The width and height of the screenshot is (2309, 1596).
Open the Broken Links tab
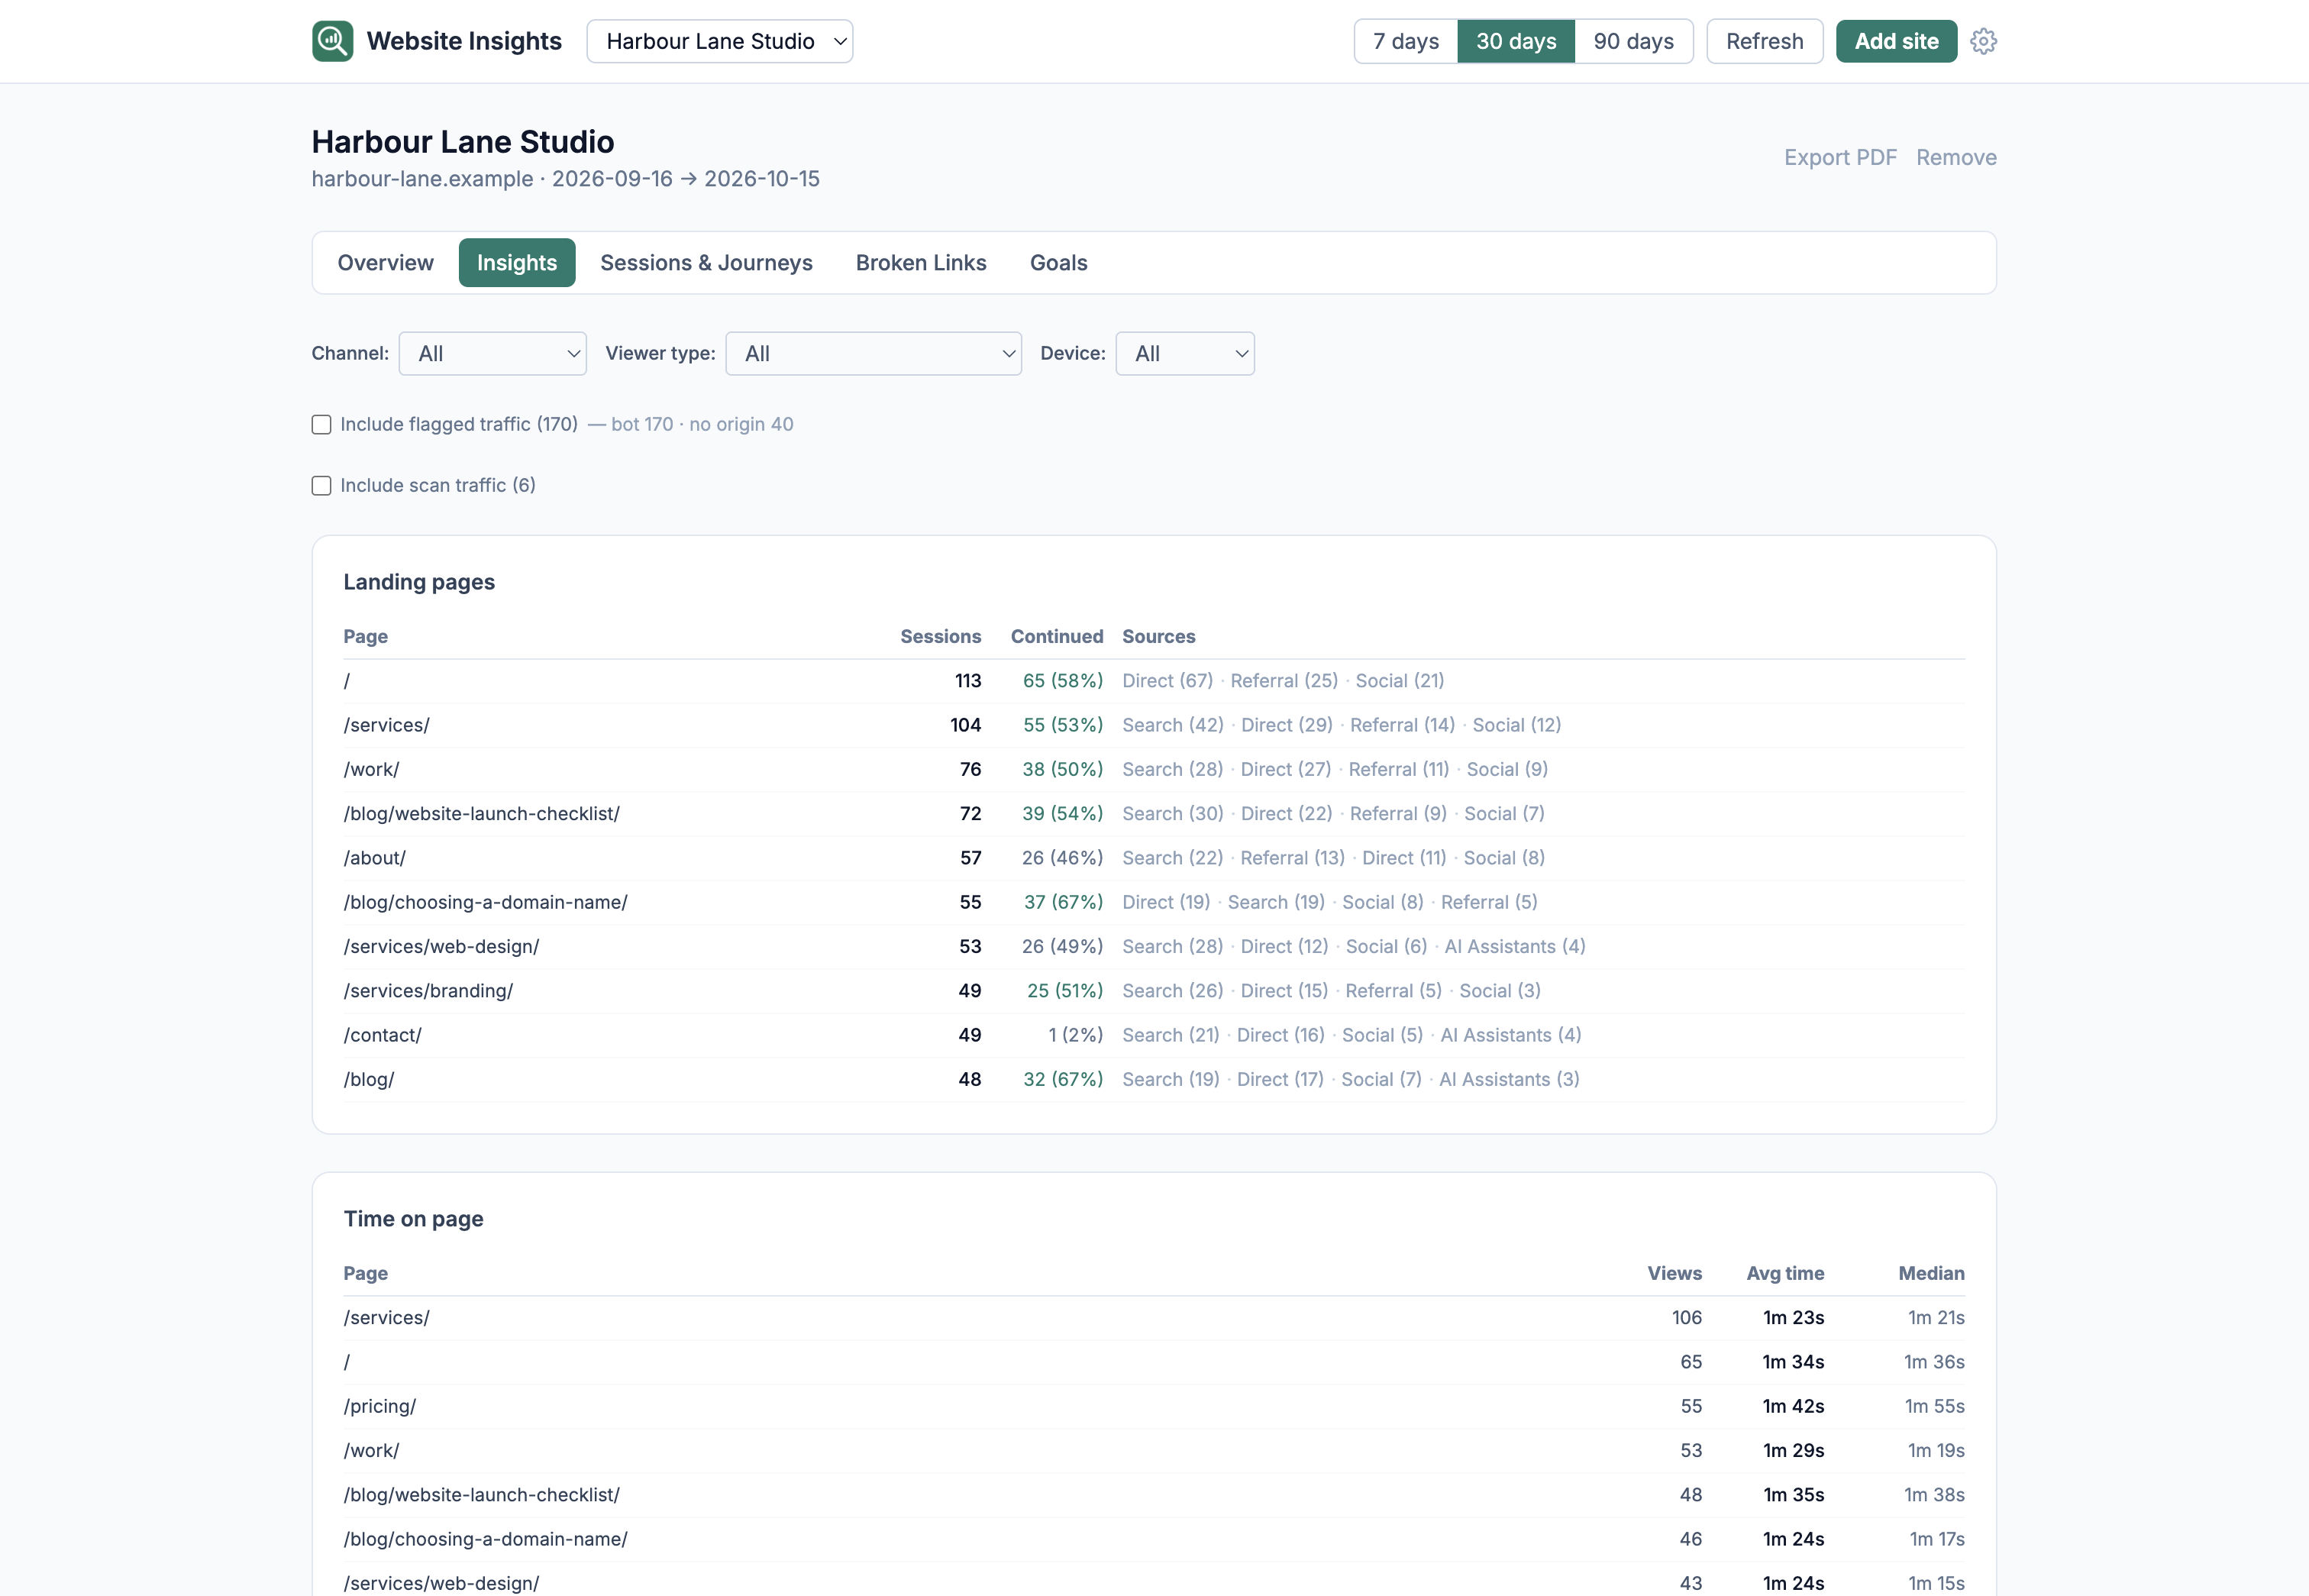point(921,262)
